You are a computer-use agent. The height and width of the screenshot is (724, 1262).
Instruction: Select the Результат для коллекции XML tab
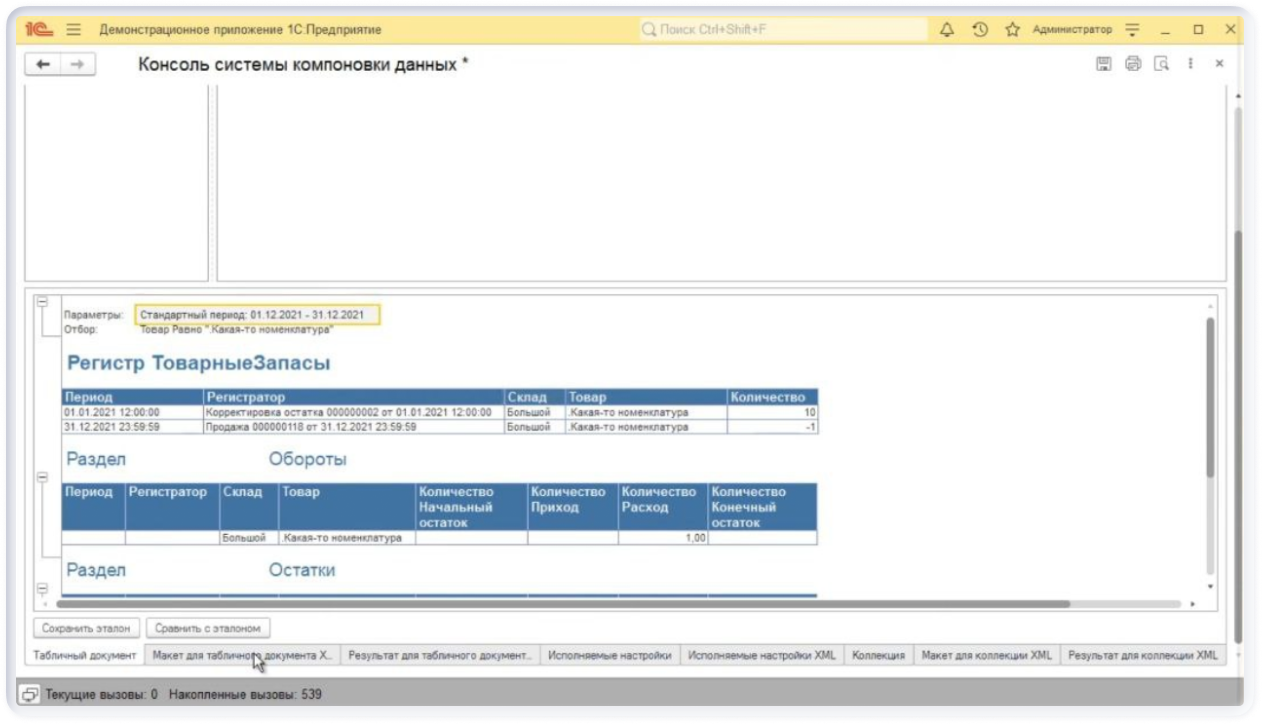[1142, 656]
